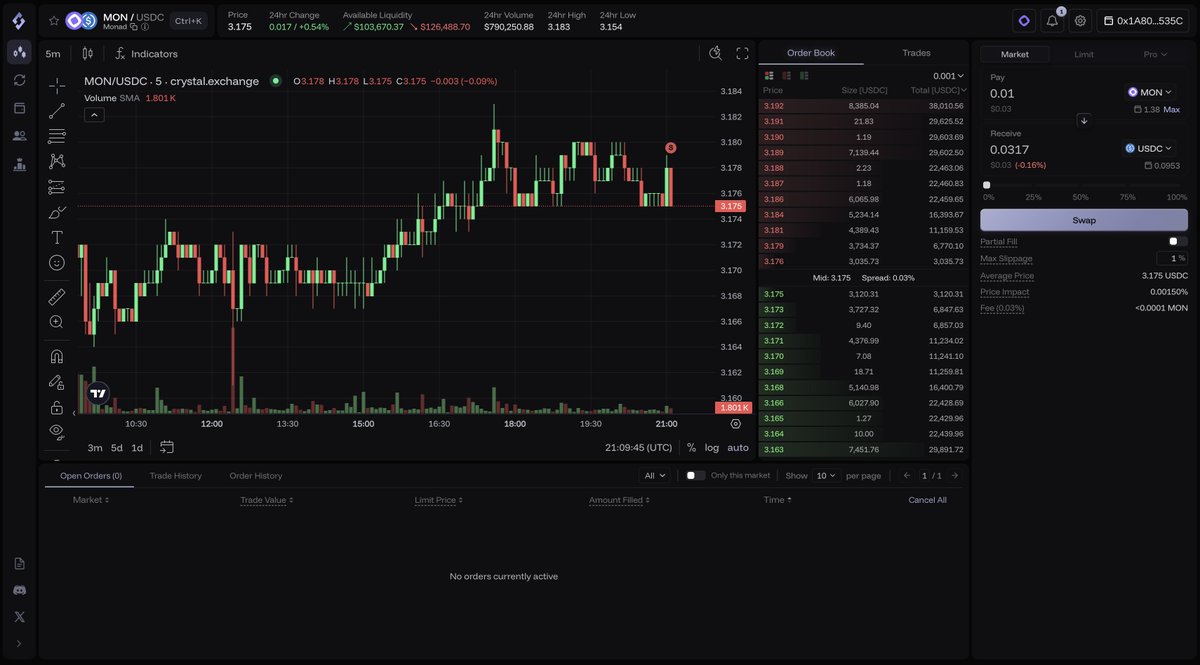Open chart candle style selector
Viewport: 1200px width, 665px height.
(88, 54)
